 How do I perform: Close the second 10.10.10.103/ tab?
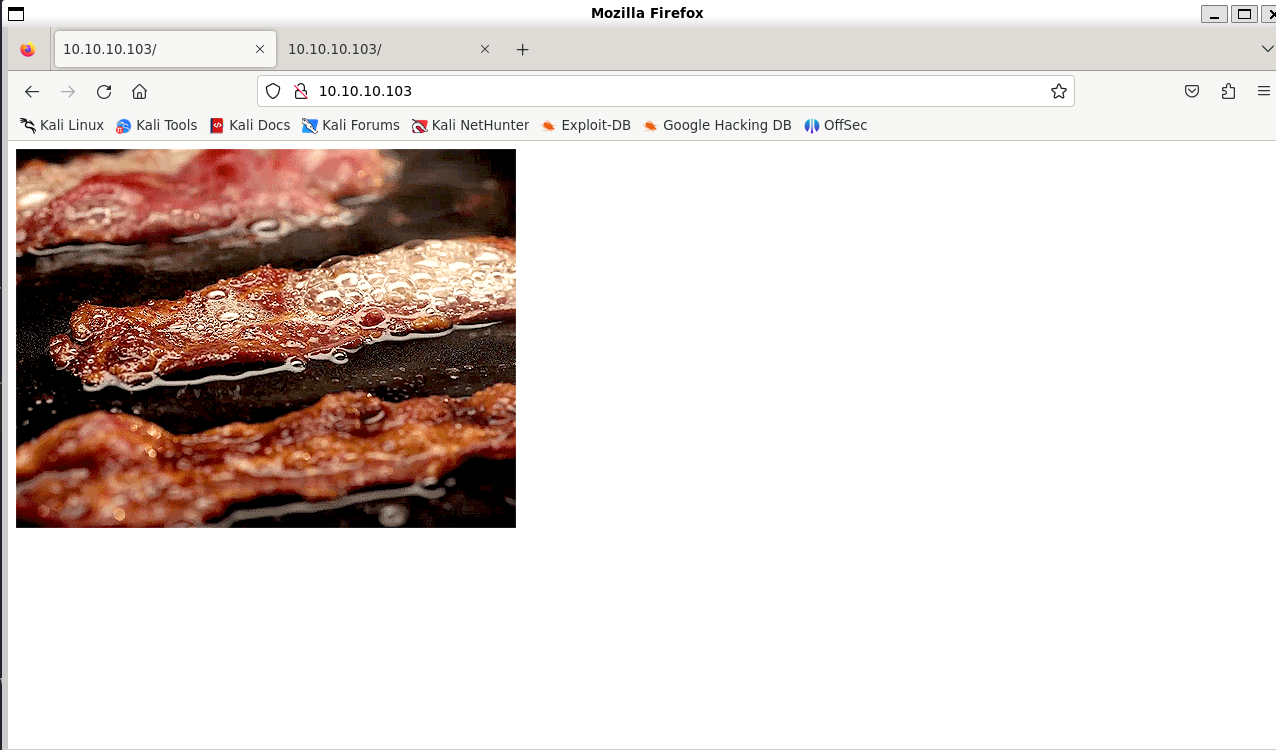(485, 49)
